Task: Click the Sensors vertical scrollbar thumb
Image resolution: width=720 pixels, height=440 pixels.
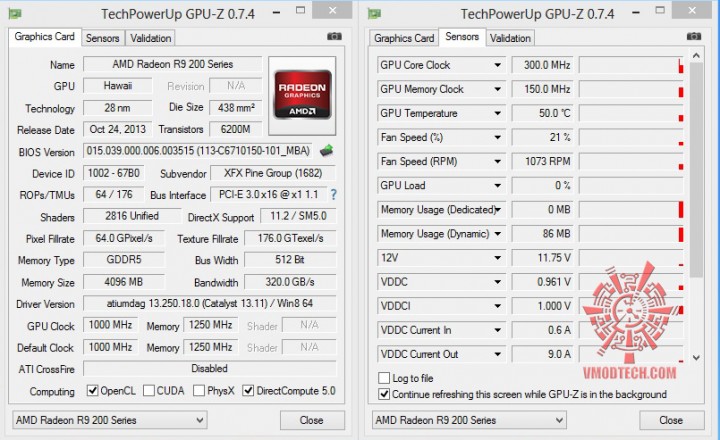Action: tap(696, 170)
